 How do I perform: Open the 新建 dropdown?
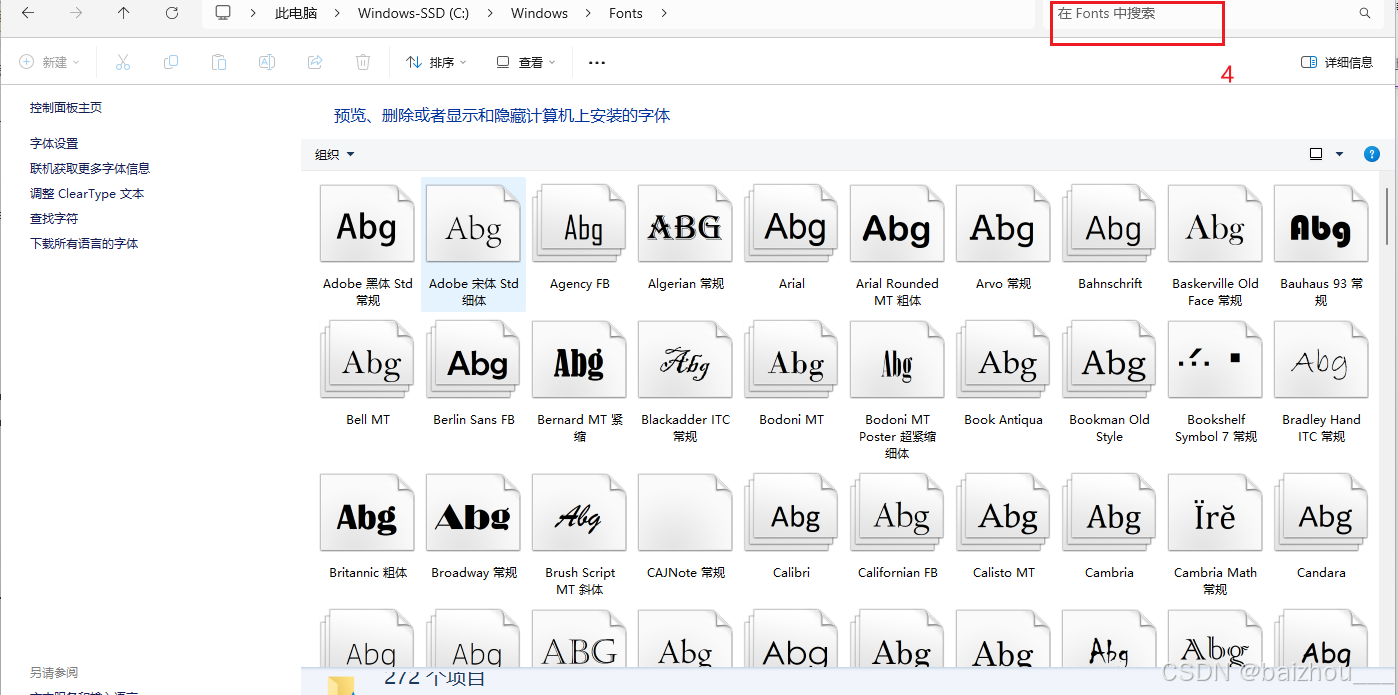49,62
